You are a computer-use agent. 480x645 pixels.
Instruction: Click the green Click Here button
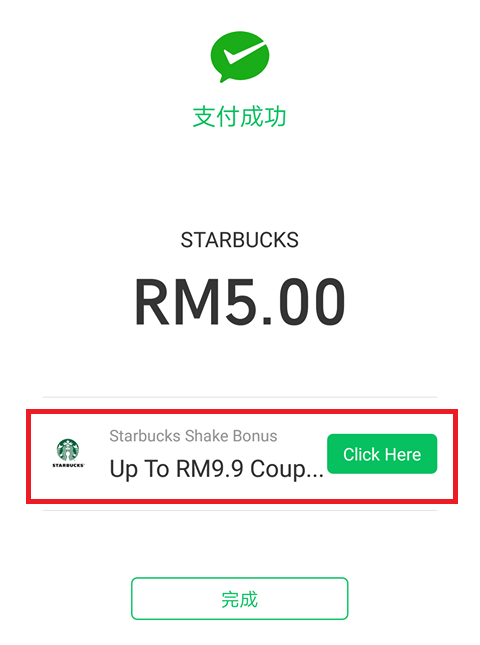tap(382, 454)
